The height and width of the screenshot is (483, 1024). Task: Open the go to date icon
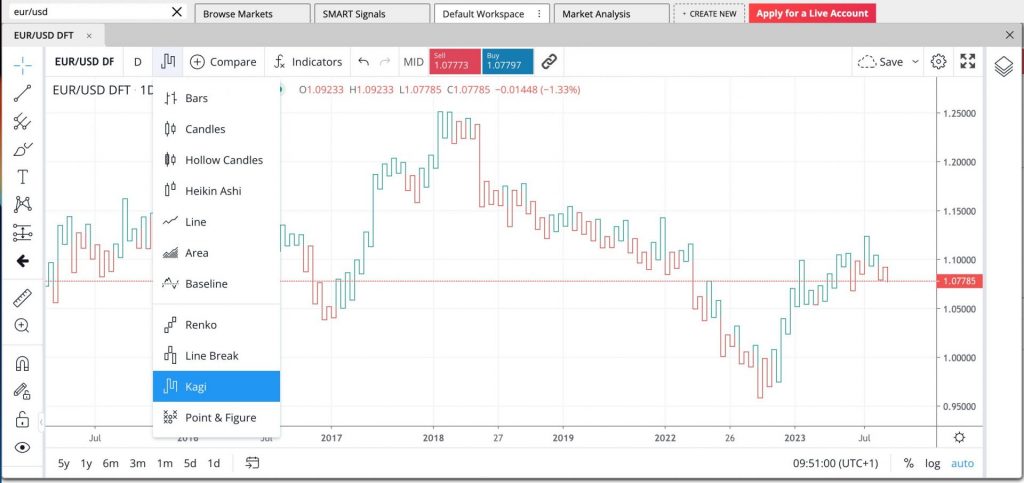[253, 463]
